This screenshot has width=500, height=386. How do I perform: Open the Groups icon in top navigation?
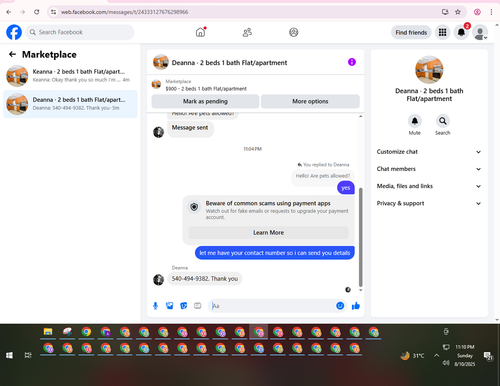pos(294,32)
